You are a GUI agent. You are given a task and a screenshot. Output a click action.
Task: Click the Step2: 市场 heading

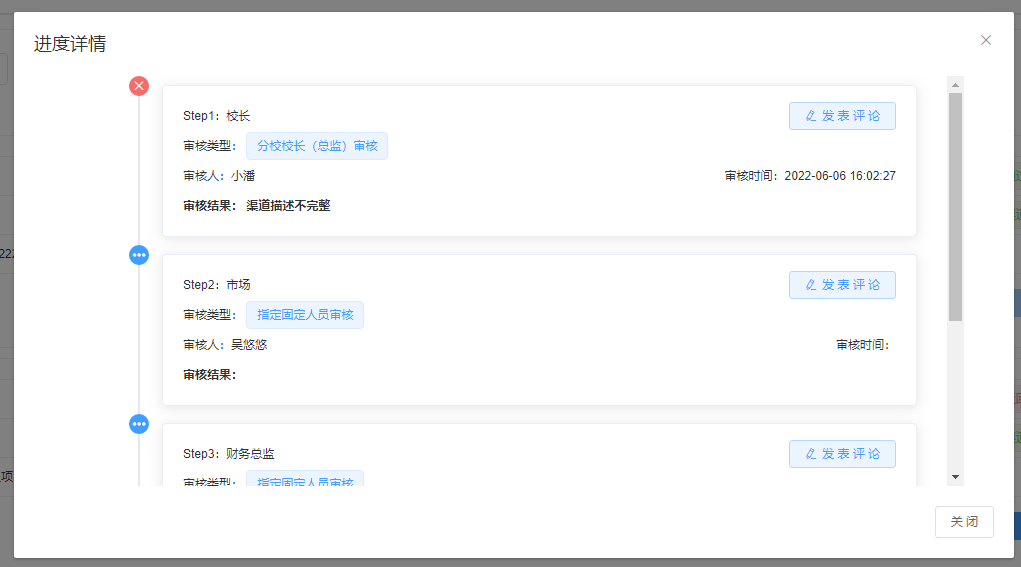click(217, 285)
